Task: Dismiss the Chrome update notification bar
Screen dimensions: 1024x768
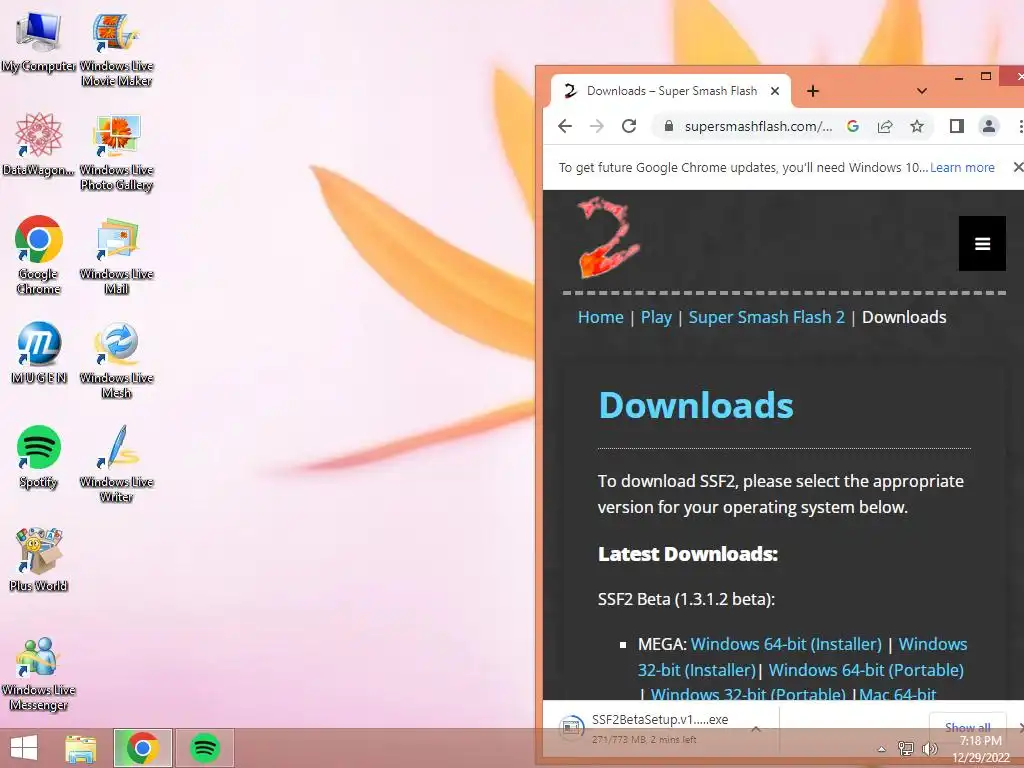Action: 1017,167
